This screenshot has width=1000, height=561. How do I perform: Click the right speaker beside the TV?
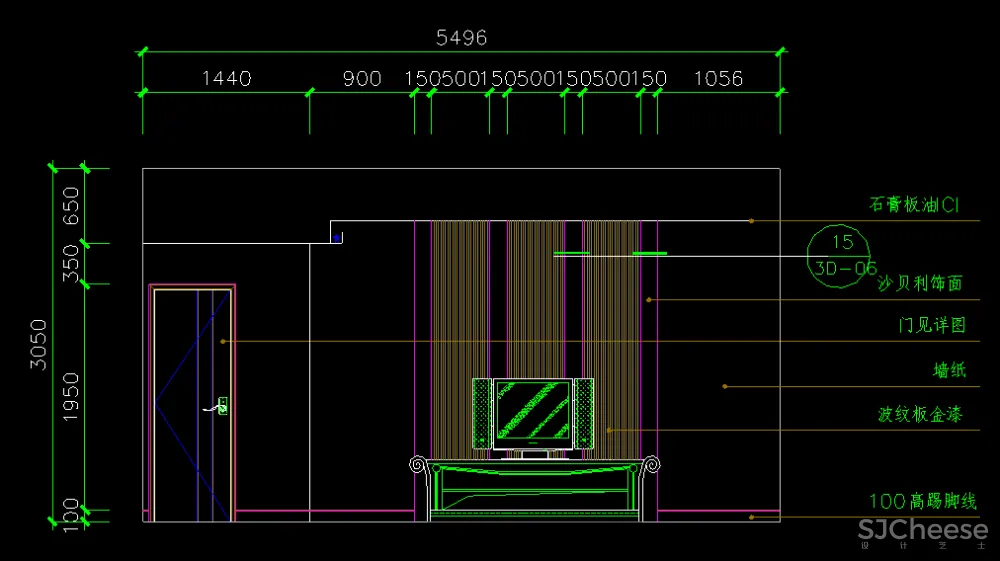[x=584, y=412]
